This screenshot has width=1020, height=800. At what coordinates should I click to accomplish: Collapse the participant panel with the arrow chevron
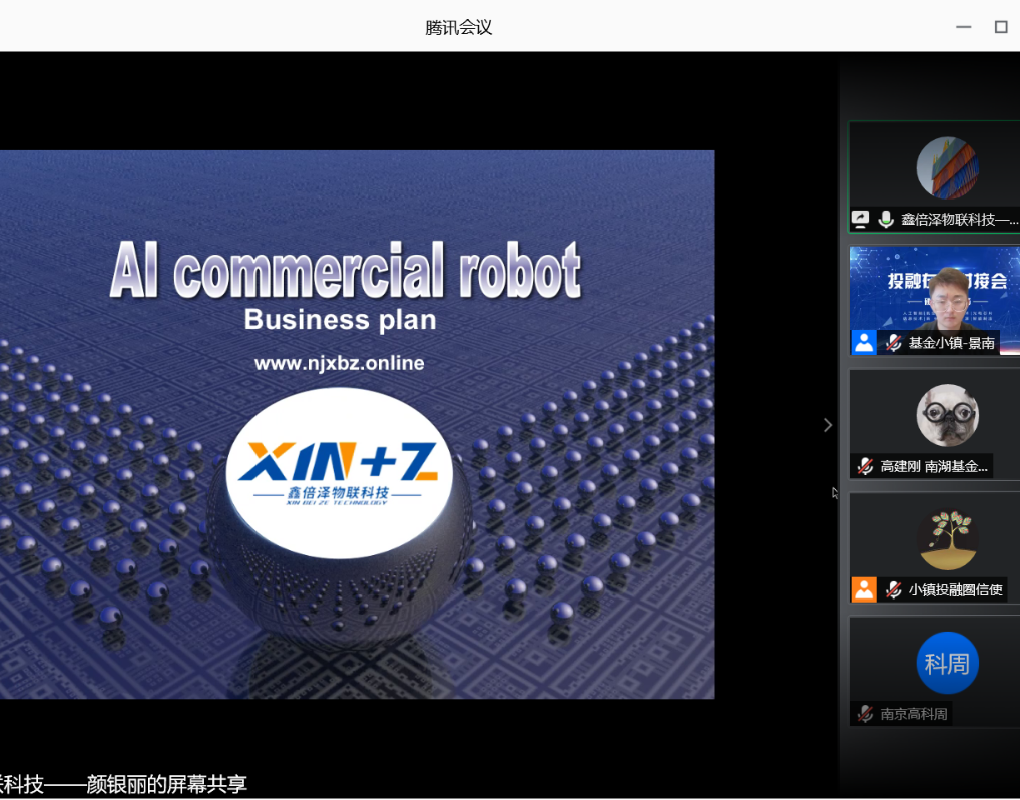tap(827, 425)
